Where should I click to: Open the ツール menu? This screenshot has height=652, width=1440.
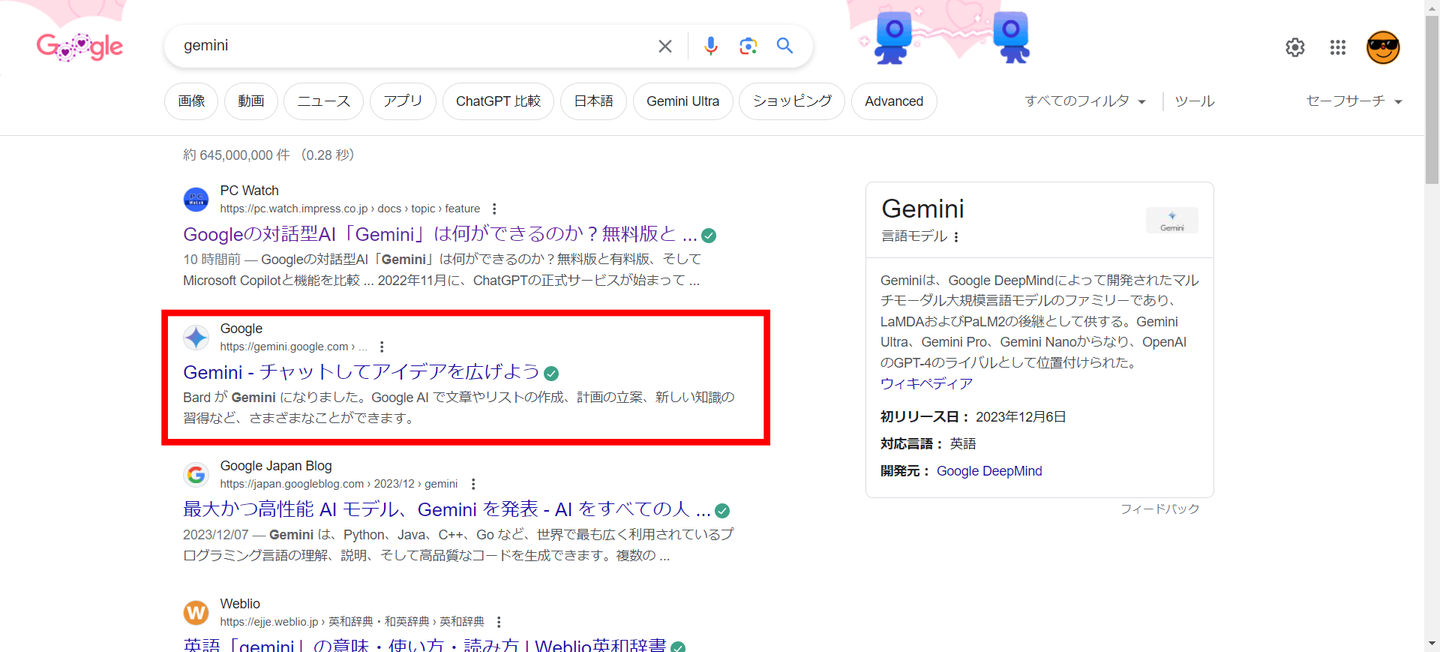coord(1194,101)
